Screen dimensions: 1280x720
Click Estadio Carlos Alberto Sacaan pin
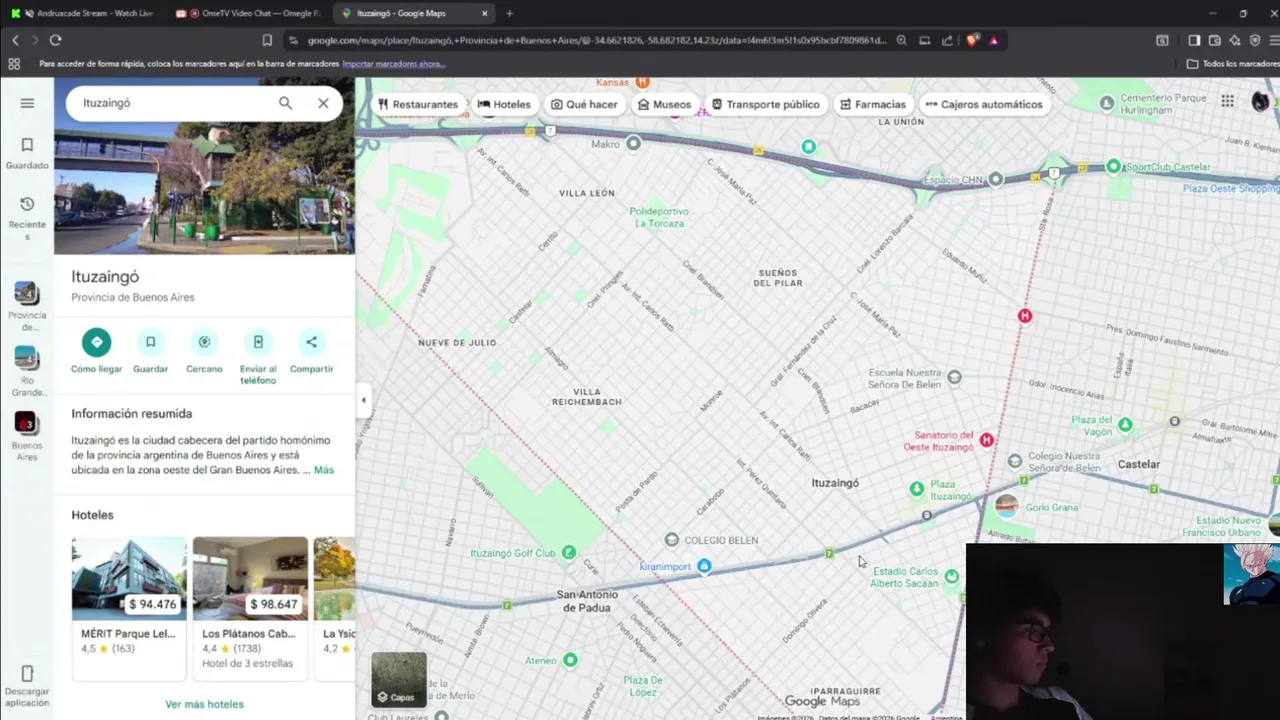(x=951, y=577)
